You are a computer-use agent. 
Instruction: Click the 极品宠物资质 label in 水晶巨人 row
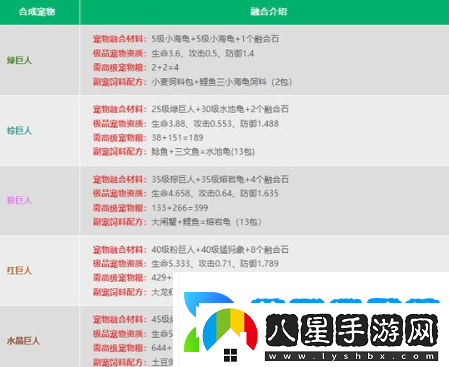tap(119, 334)
